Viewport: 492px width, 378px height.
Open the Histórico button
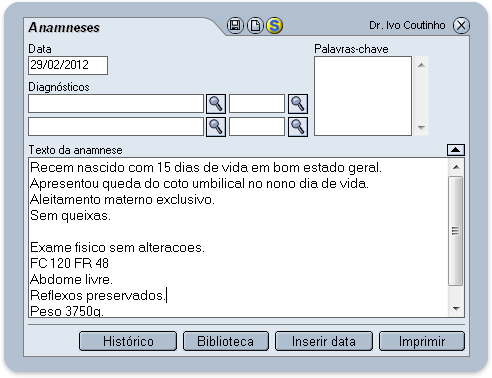[128, 341]
